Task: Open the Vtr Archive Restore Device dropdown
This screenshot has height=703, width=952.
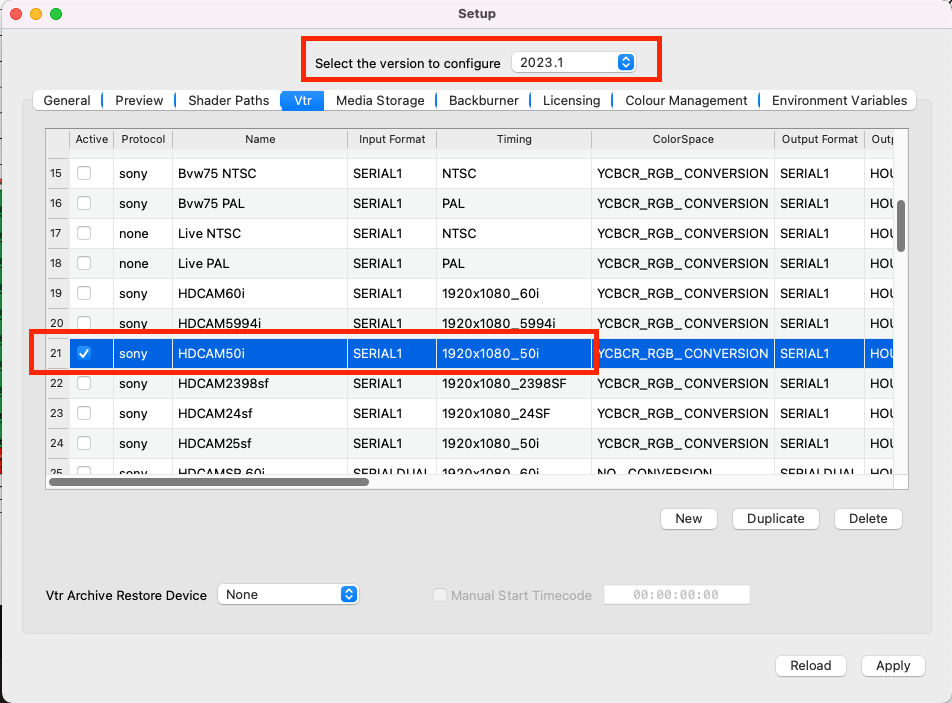Action: pos(288,594)
